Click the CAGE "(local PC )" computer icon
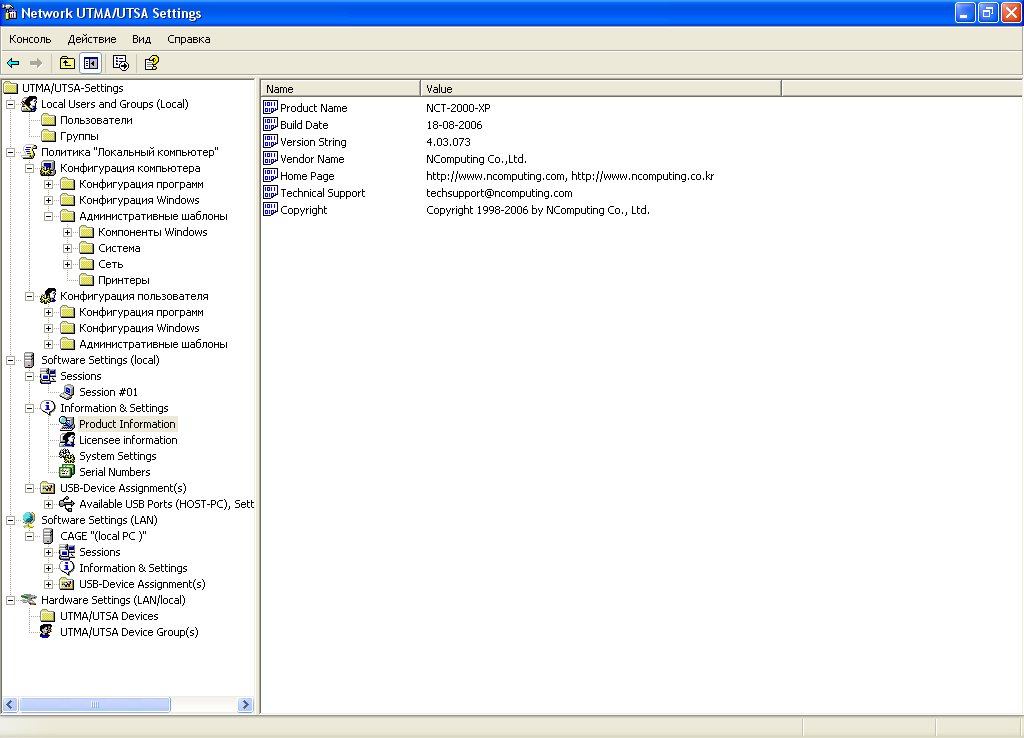1024x738 pixels. (x=48, y=536)
